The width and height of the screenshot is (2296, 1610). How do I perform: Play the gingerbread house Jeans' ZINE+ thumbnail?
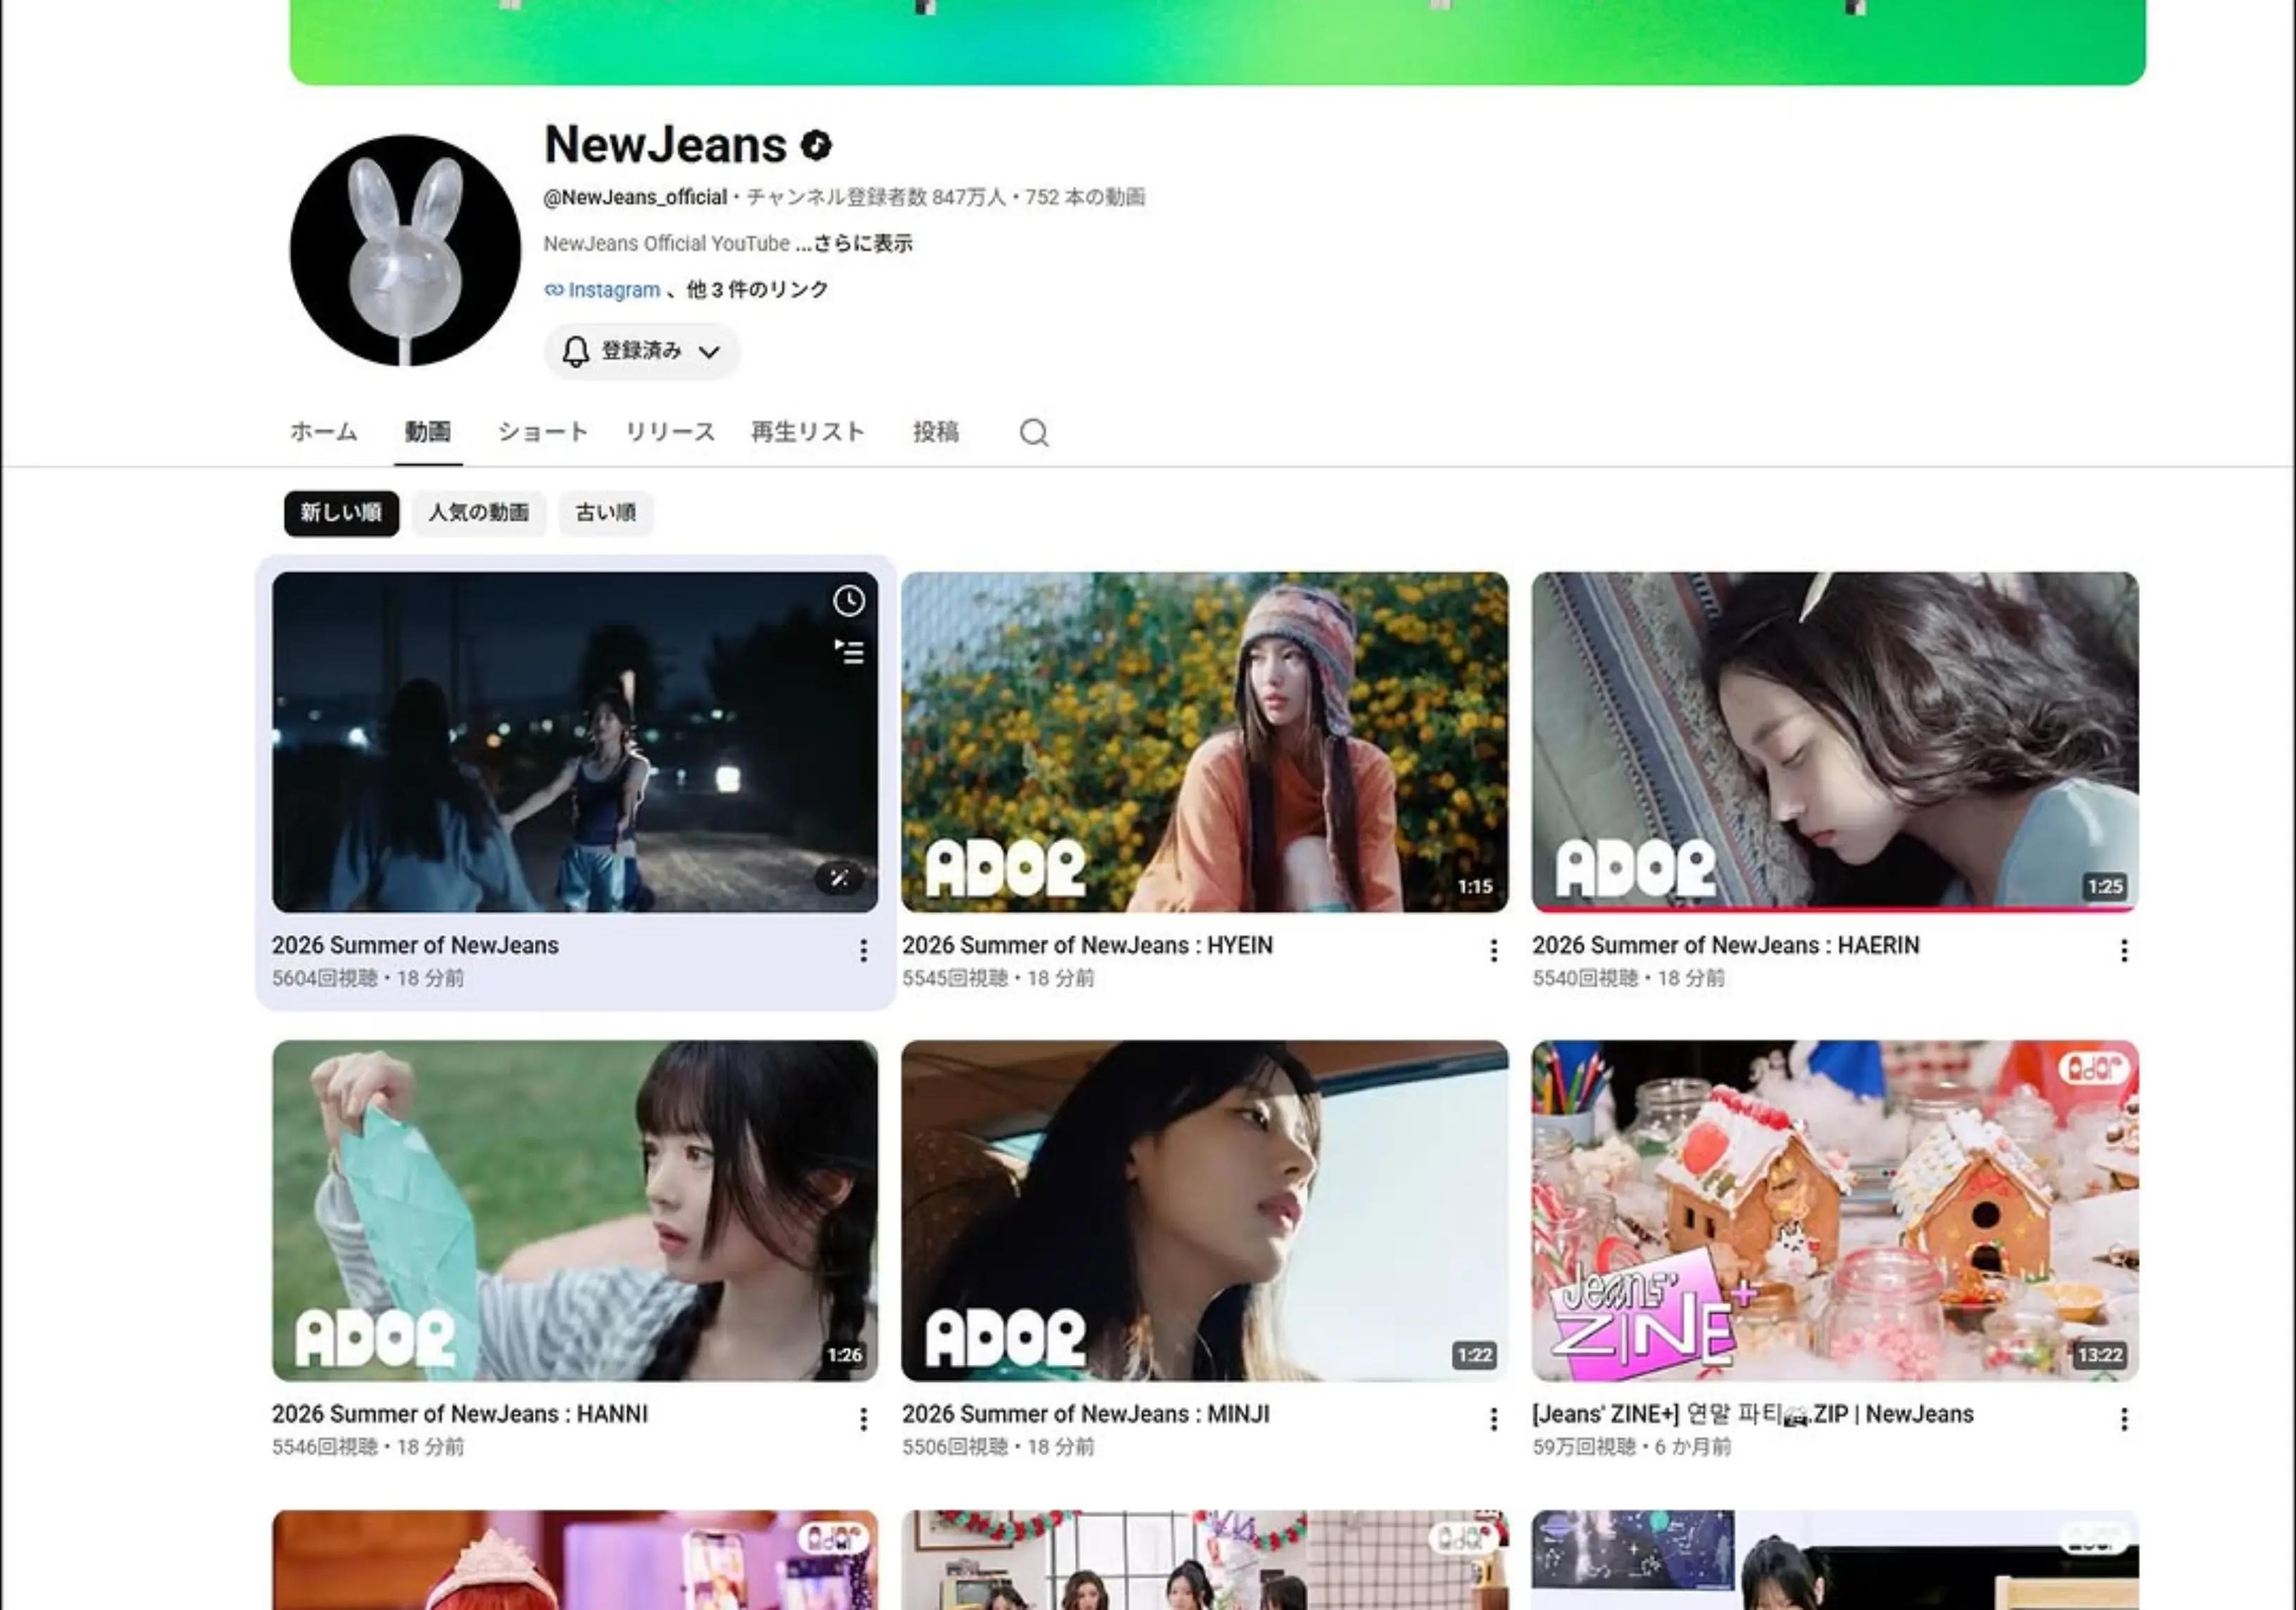(1835, 1211)
